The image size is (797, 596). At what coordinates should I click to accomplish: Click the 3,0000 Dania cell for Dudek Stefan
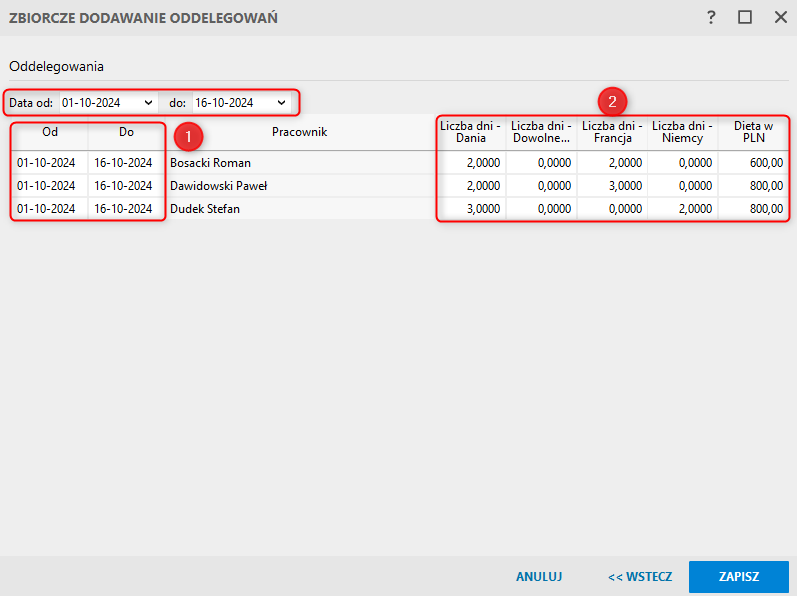(x=471, y=209)
